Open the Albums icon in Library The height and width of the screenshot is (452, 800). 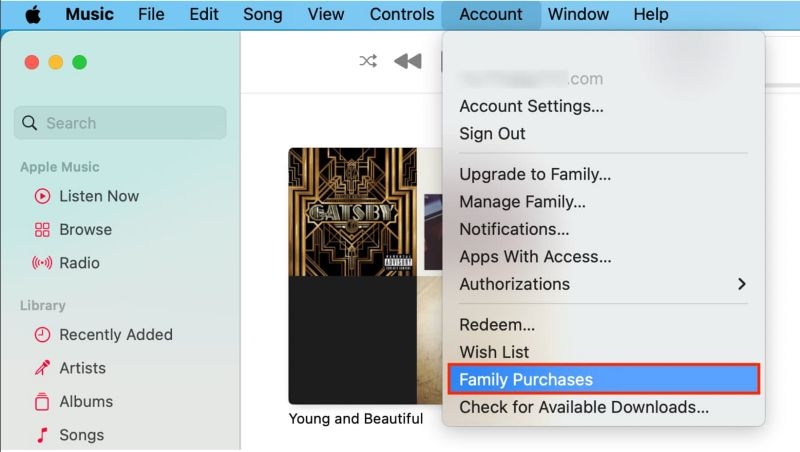click(42, 402)
